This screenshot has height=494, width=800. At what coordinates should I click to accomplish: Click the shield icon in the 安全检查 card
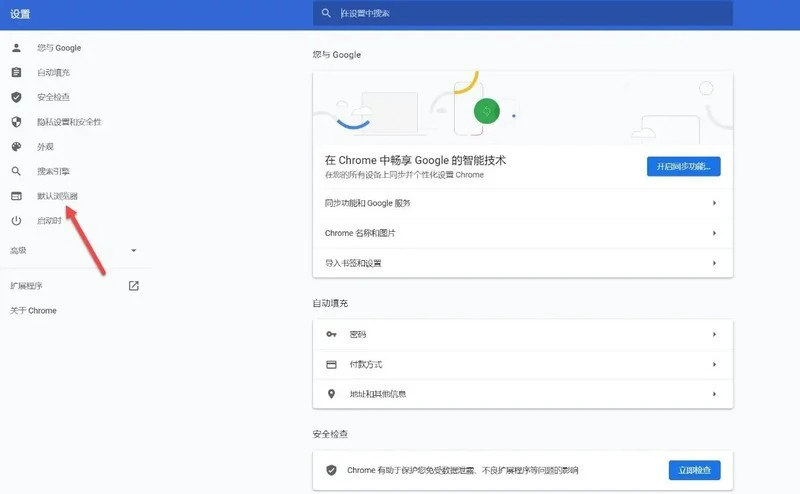pos(331,470)
